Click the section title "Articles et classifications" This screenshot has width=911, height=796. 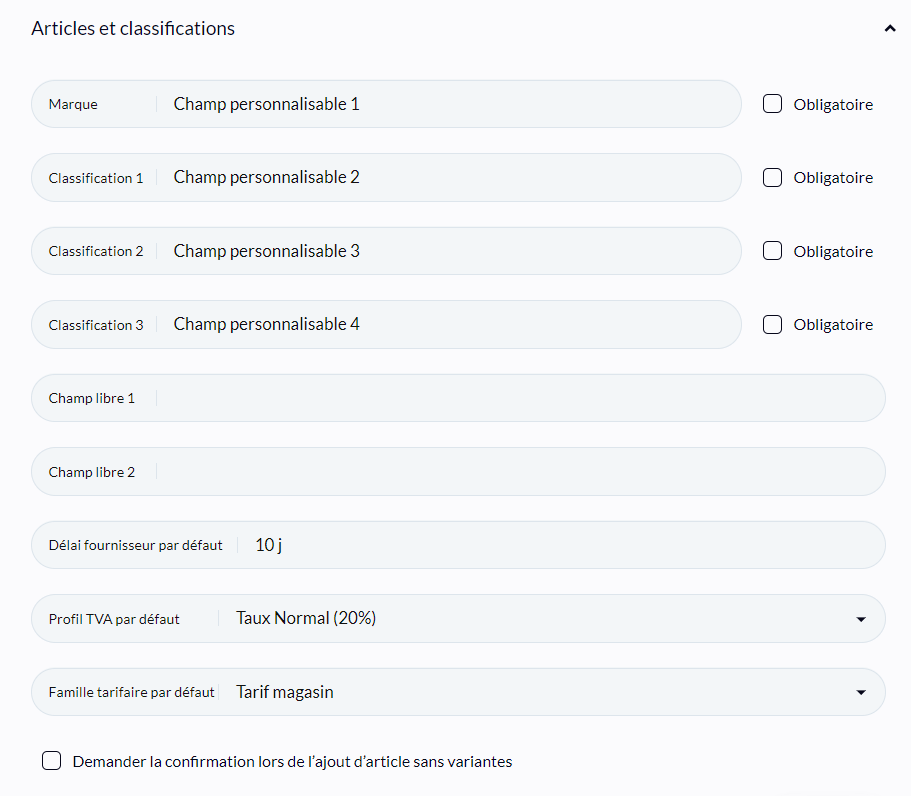[x=133, y=28]
